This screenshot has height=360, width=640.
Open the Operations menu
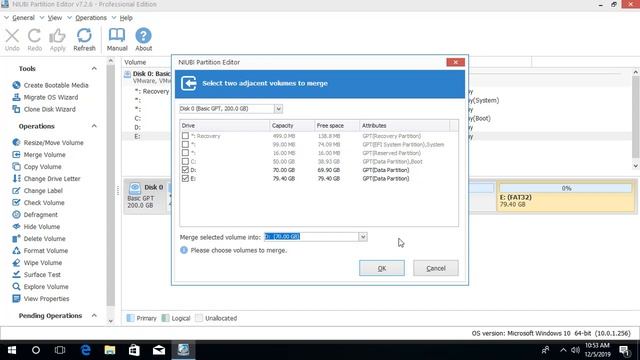coord(91,18)
